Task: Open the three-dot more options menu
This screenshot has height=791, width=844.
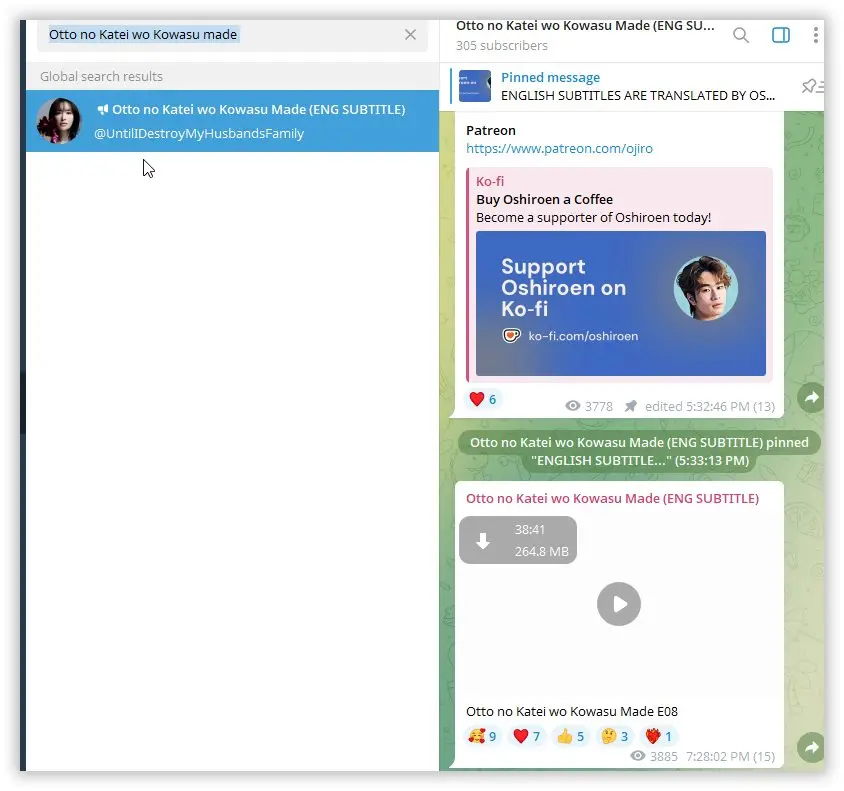Action: [x=816, y=35]
